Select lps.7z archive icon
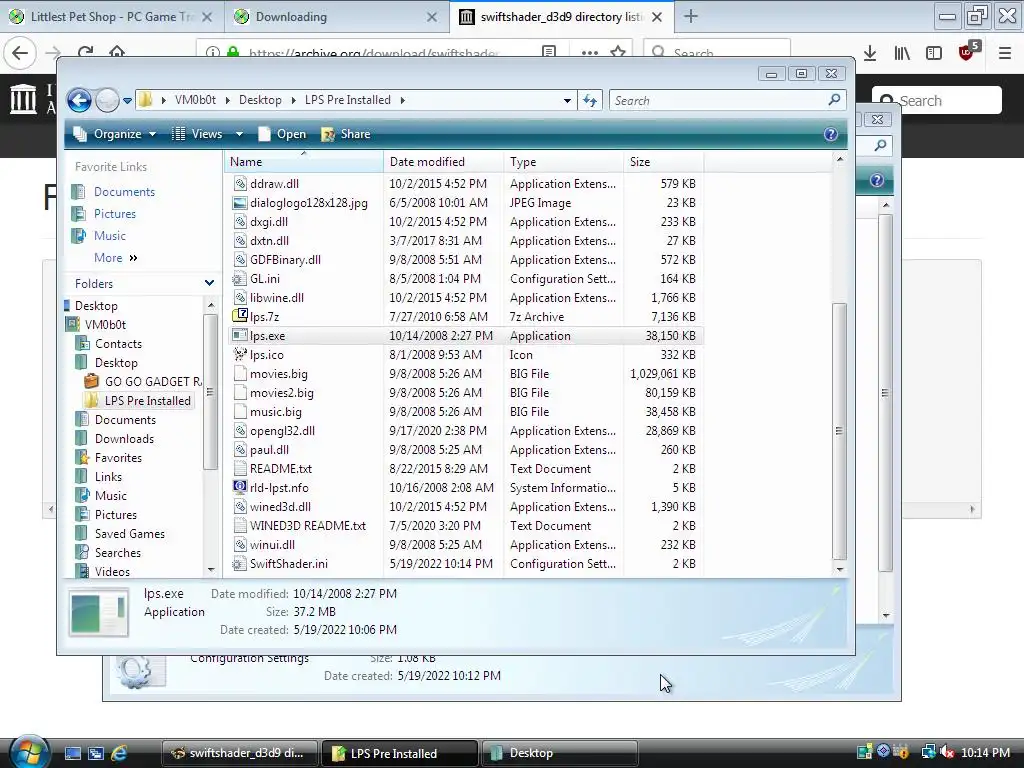 point(240,317)
